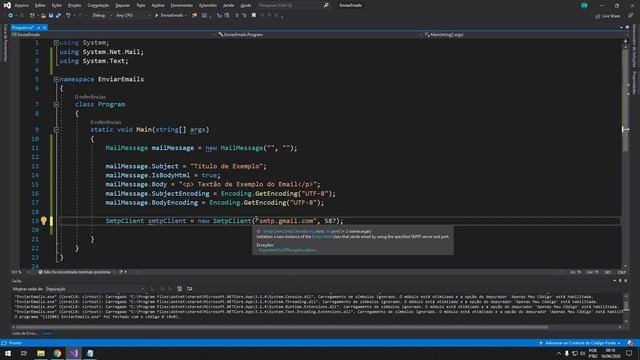Click the ArgumentOutOfRangeException link in tooltip
640x360 pixels.
click(x=287, y=250)
